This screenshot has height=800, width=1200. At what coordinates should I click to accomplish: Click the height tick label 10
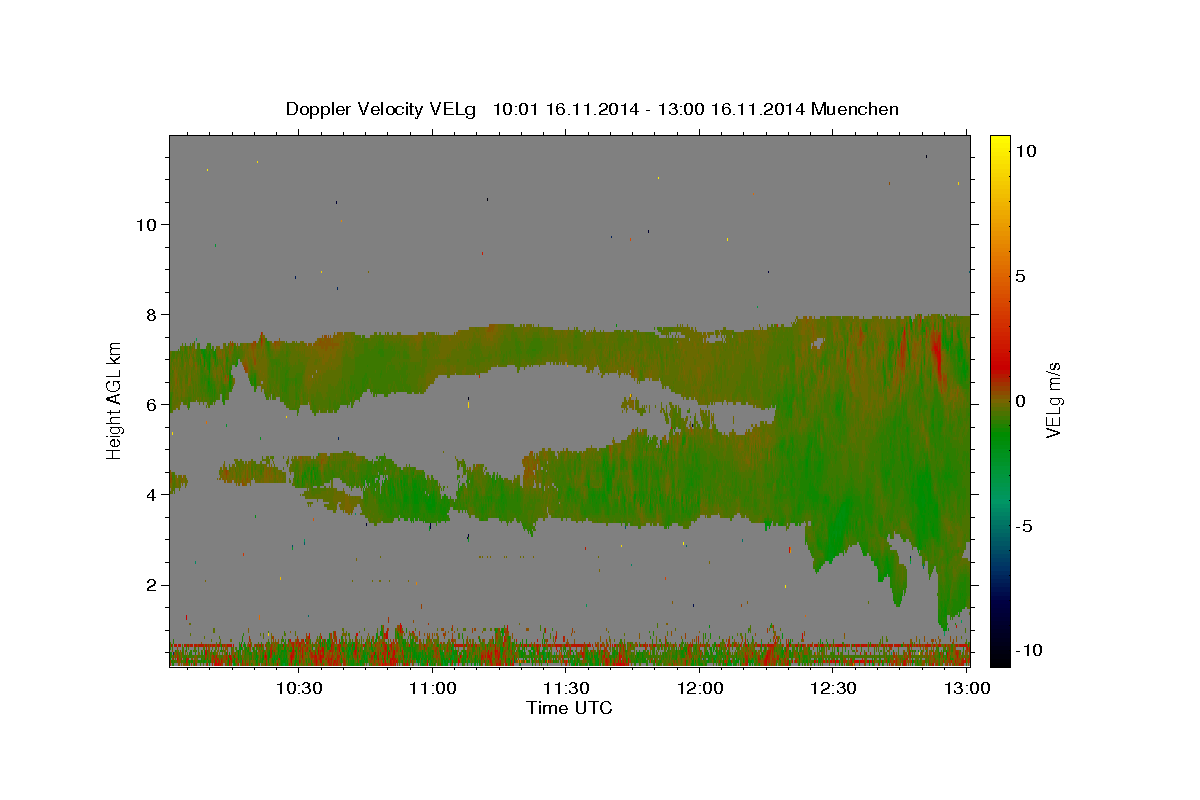click(x=145, y=224)
